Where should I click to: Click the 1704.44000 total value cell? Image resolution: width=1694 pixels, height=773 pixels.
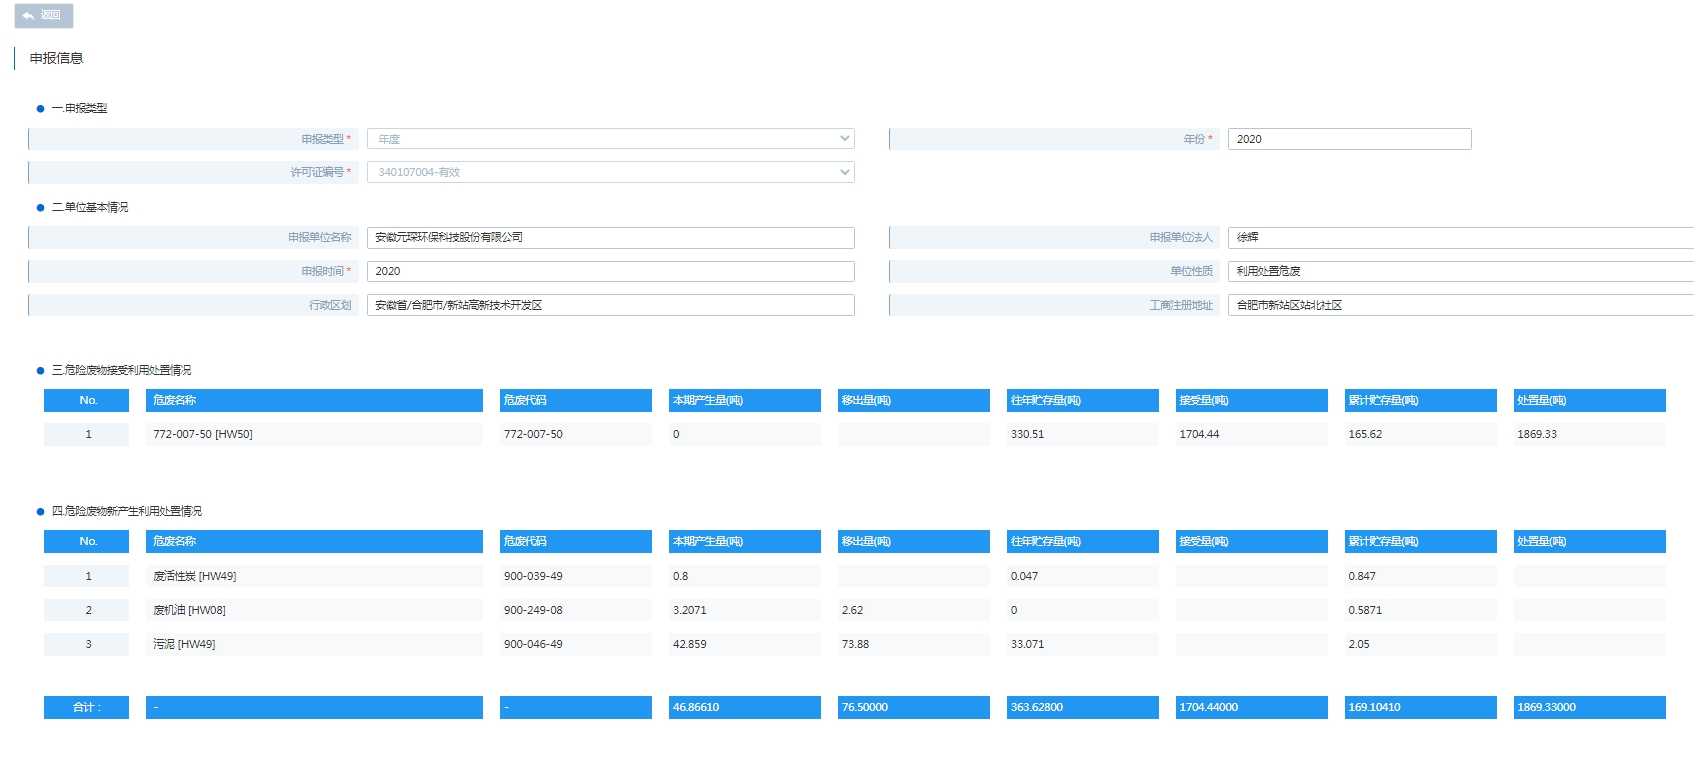tap(1251, 708)
